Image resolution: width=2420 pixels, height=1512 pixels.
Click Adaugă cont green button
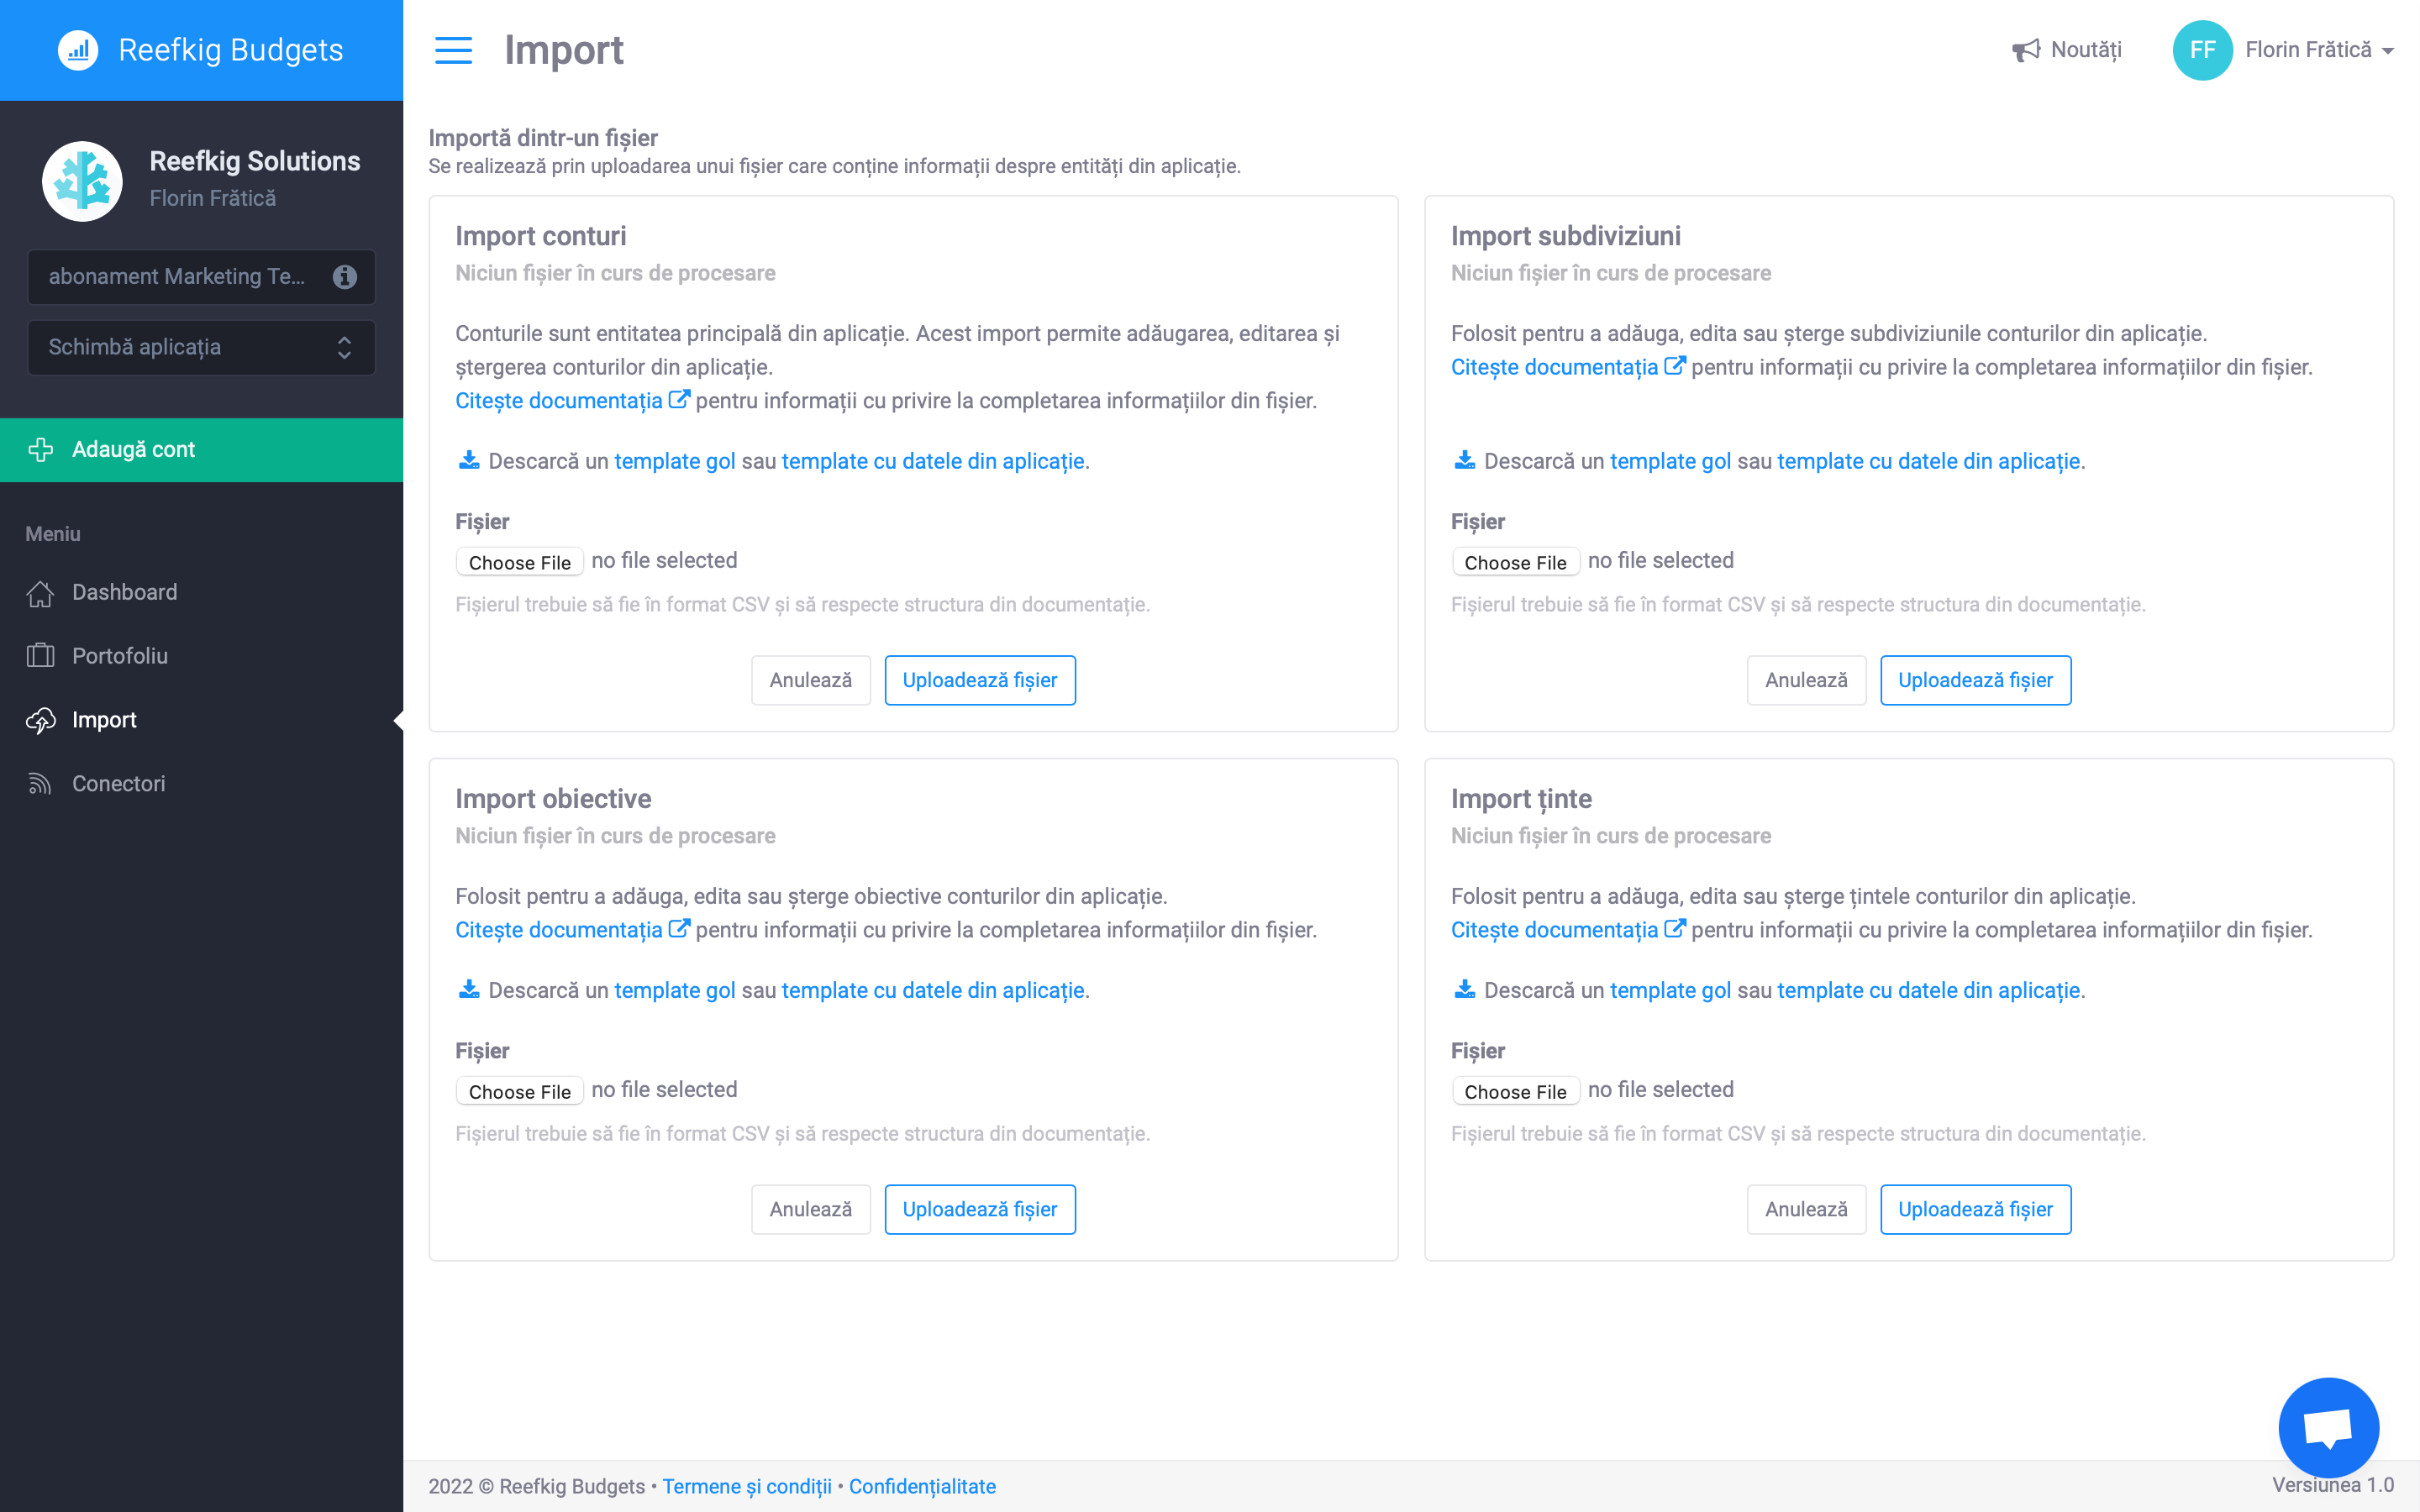[201, 450]
